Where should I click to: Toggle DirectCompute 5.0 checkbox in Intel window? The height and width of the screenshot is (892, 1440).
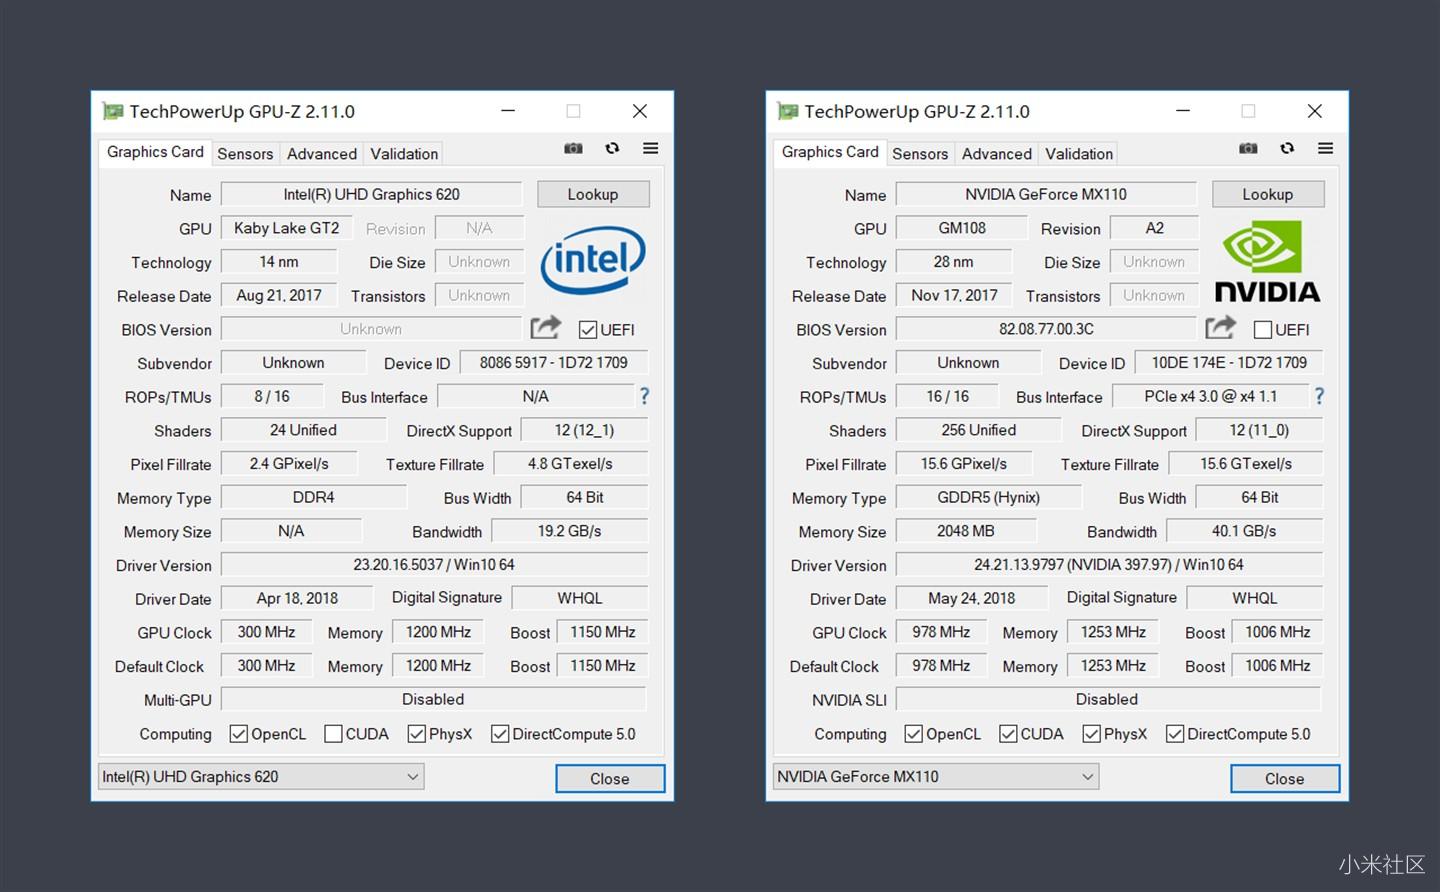[x=500, y=734]
